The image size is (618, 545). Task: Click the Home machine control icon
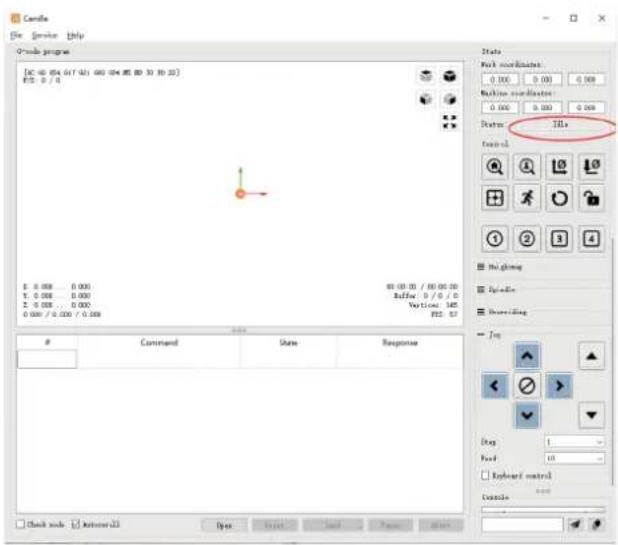[x=495, y=166]
